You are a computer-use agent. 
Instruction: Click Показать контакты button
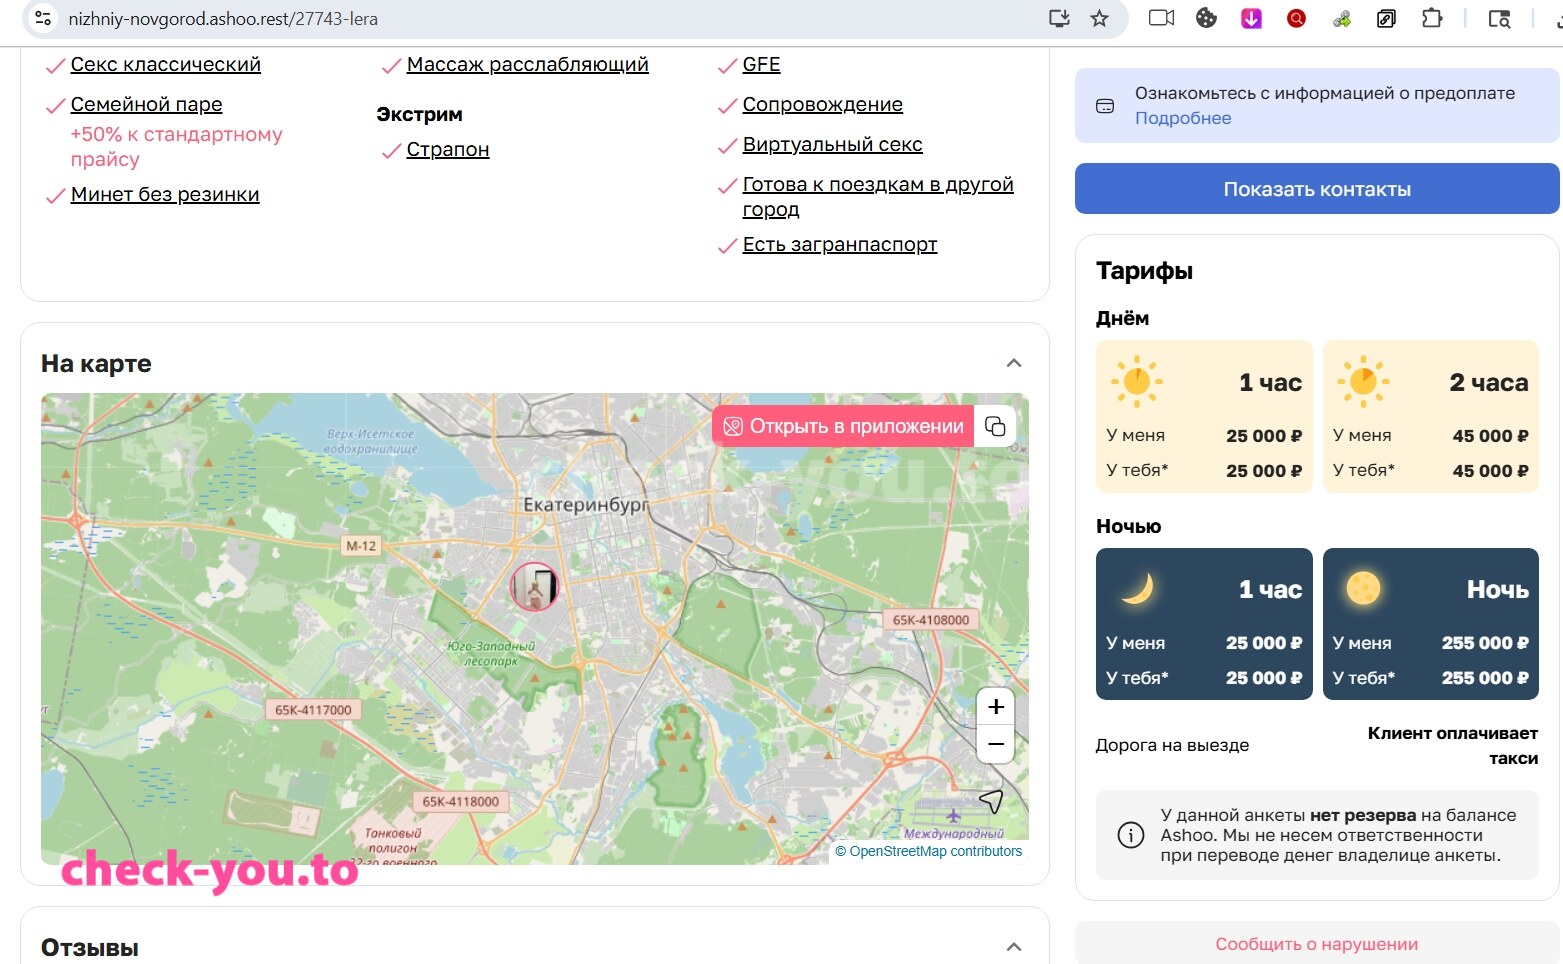(1317, 189)
